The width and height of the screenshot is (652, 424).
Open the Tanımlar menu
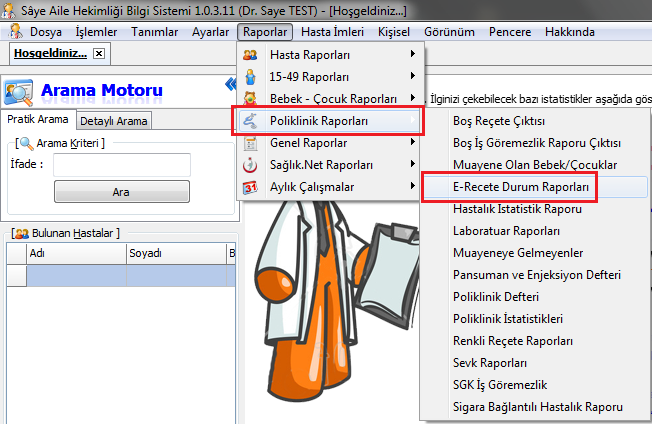pos(155,32)
